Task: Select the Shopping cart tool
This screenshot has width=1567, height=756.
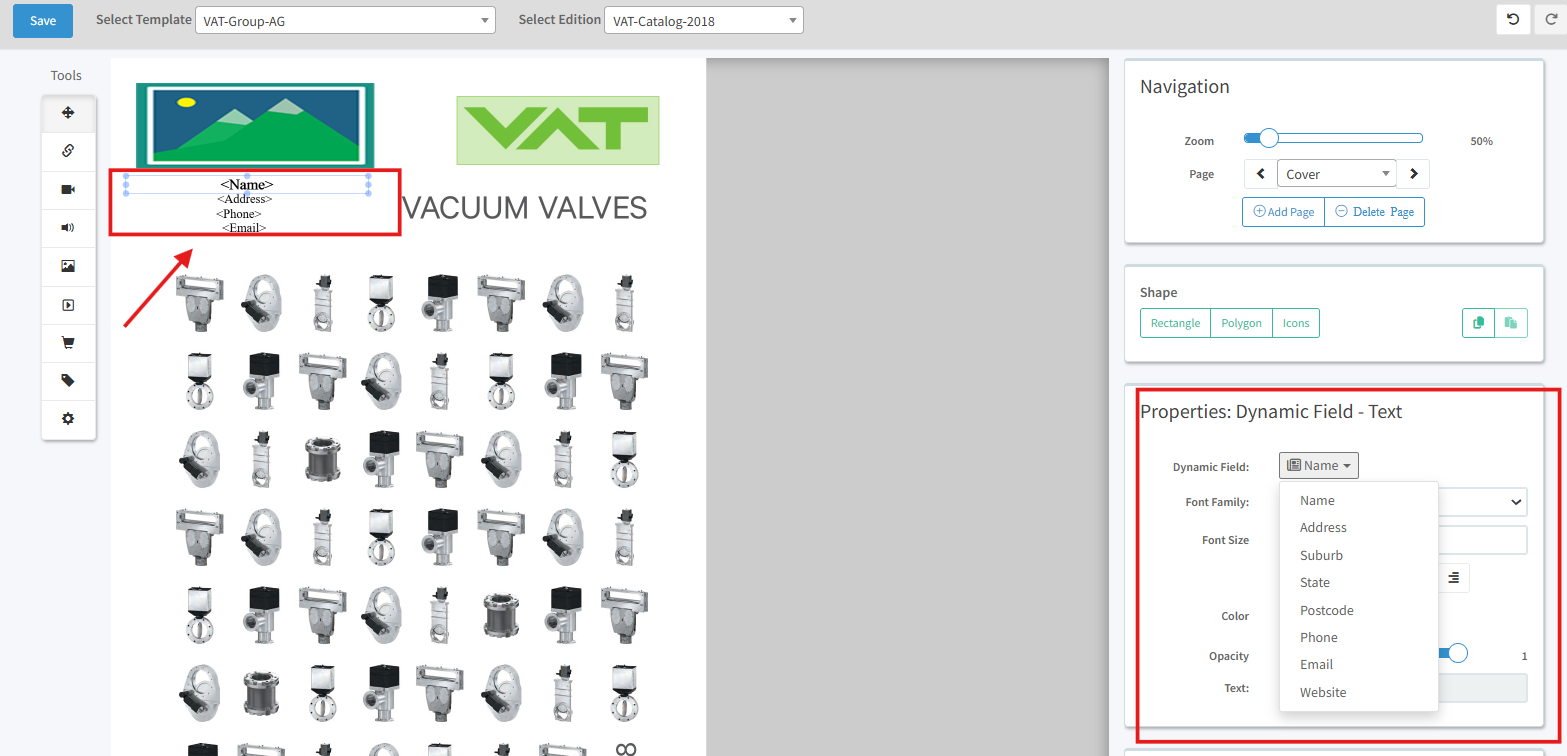Action: point(68,343)
